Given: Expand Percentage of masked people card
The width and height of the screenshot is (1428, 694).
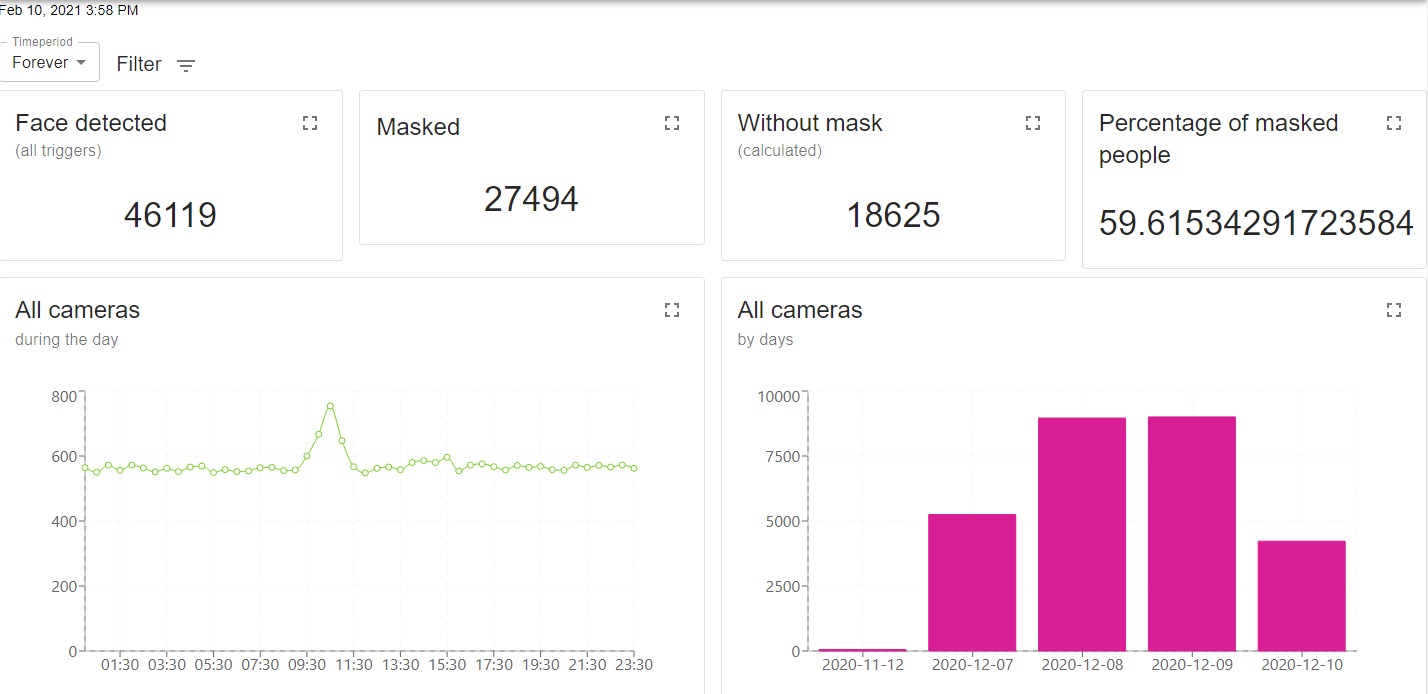Looking at the screenshot, I should click(1394, 123).
